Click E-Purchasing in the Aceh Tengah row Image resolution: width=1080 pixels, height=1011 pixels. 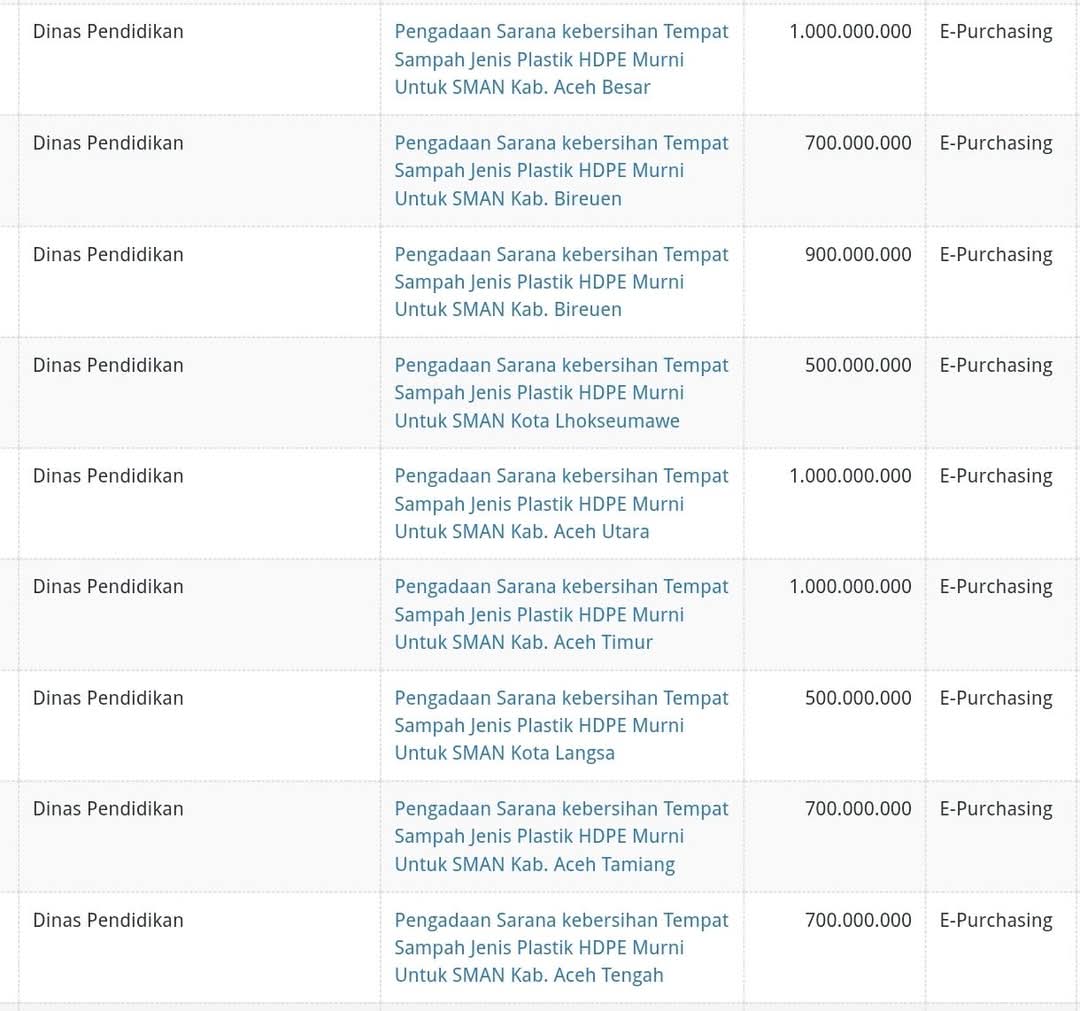click(996, 920)
